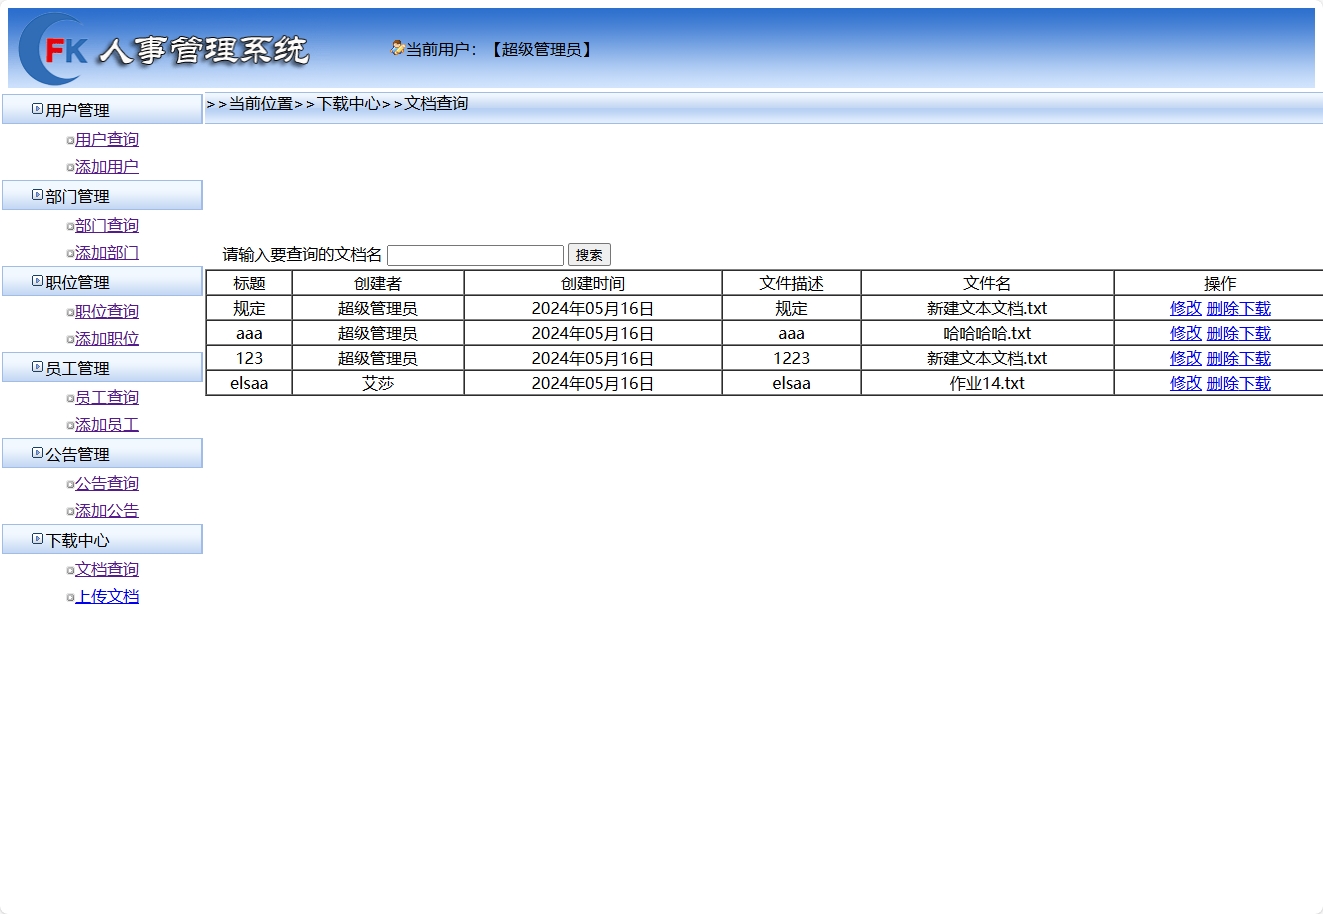Click the 请输入要查询的文档名 label
The width and height of the screenshot is (1323, 914).
pyautogui.click(x=302, y=255)
